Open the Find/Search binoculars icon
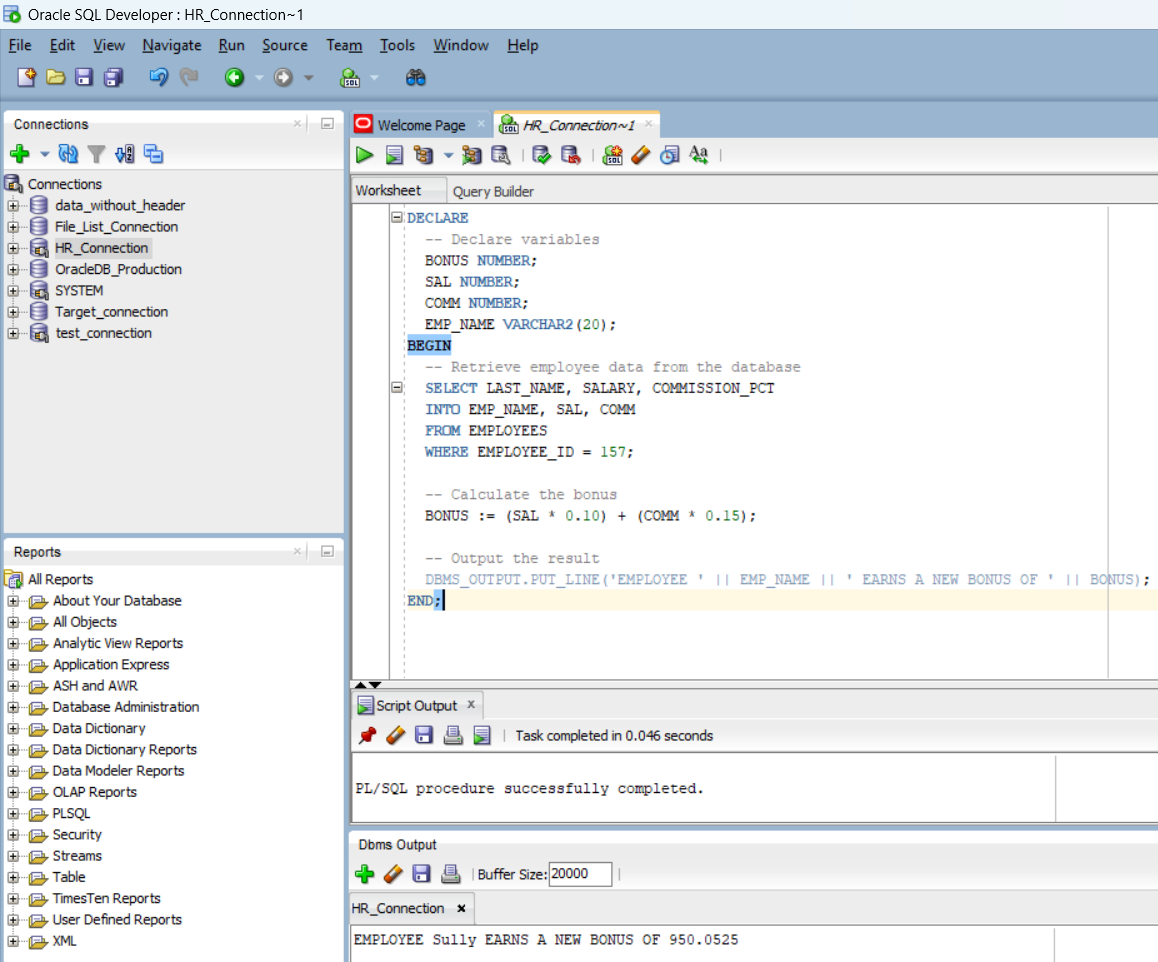The width and height of the screenshot is (1158, 962). click(x=415, y=76)
